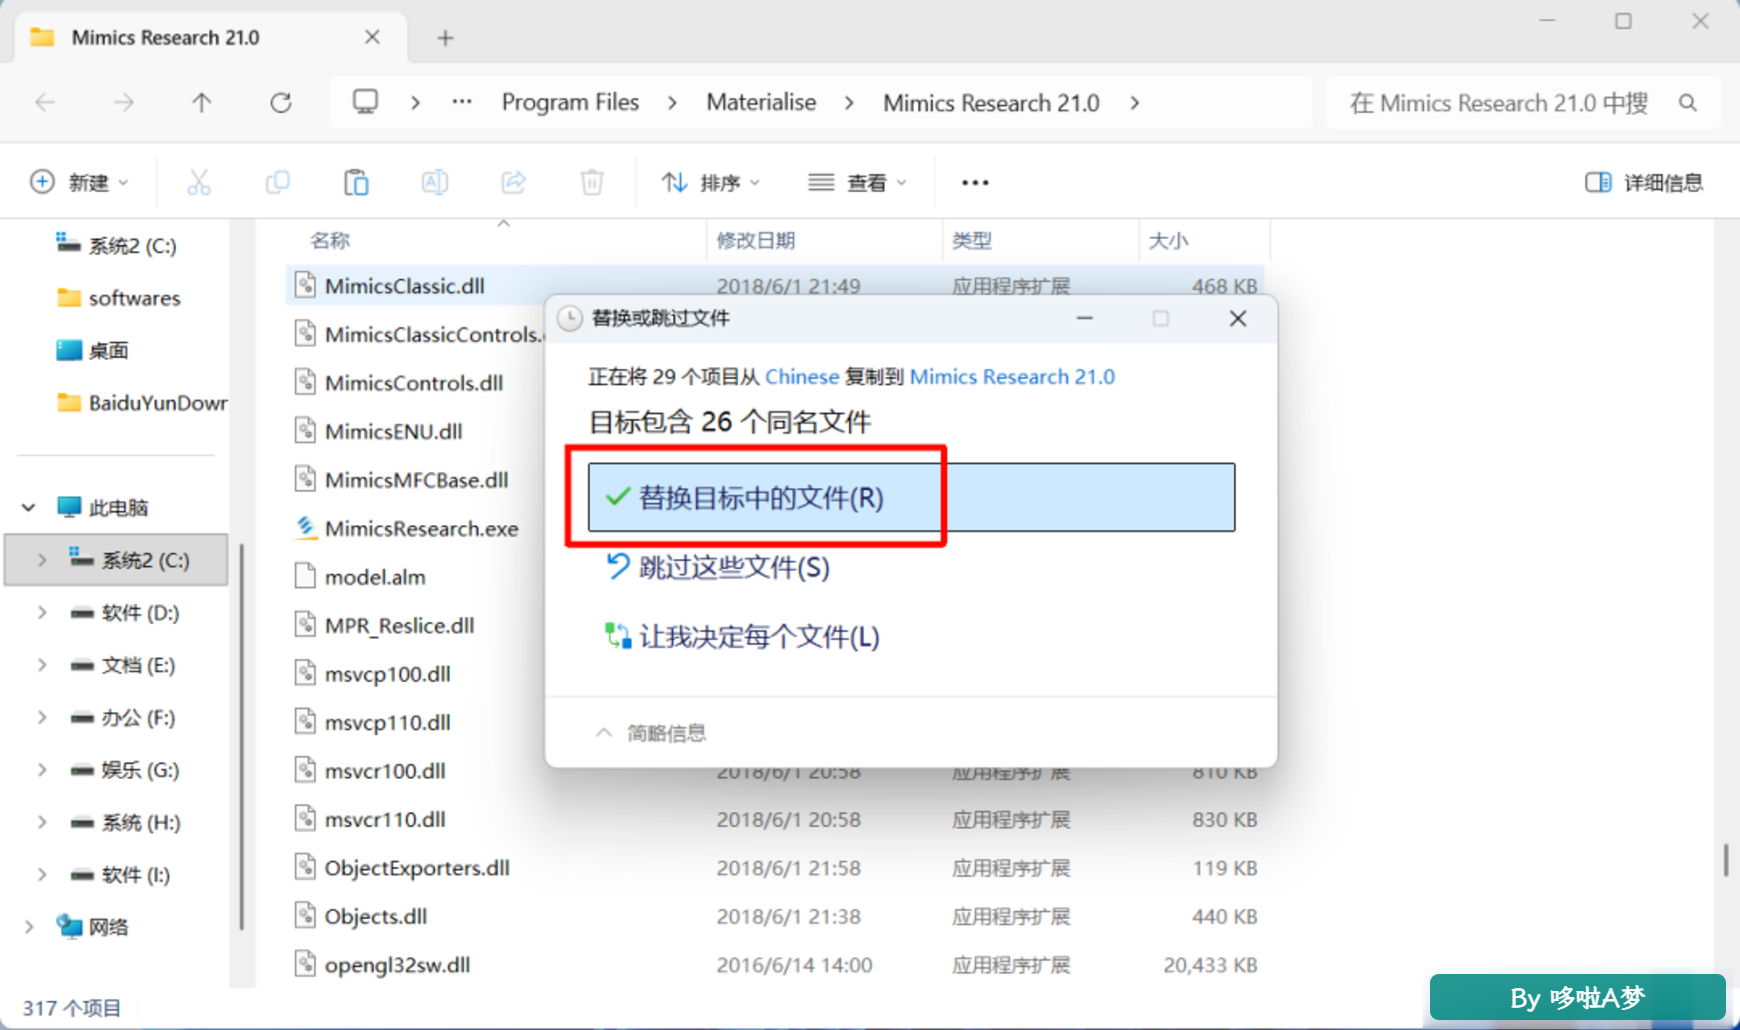1740x1030 pixels.
Task: Close the replace or skip files dialog
Action: tap(1238, 318)
